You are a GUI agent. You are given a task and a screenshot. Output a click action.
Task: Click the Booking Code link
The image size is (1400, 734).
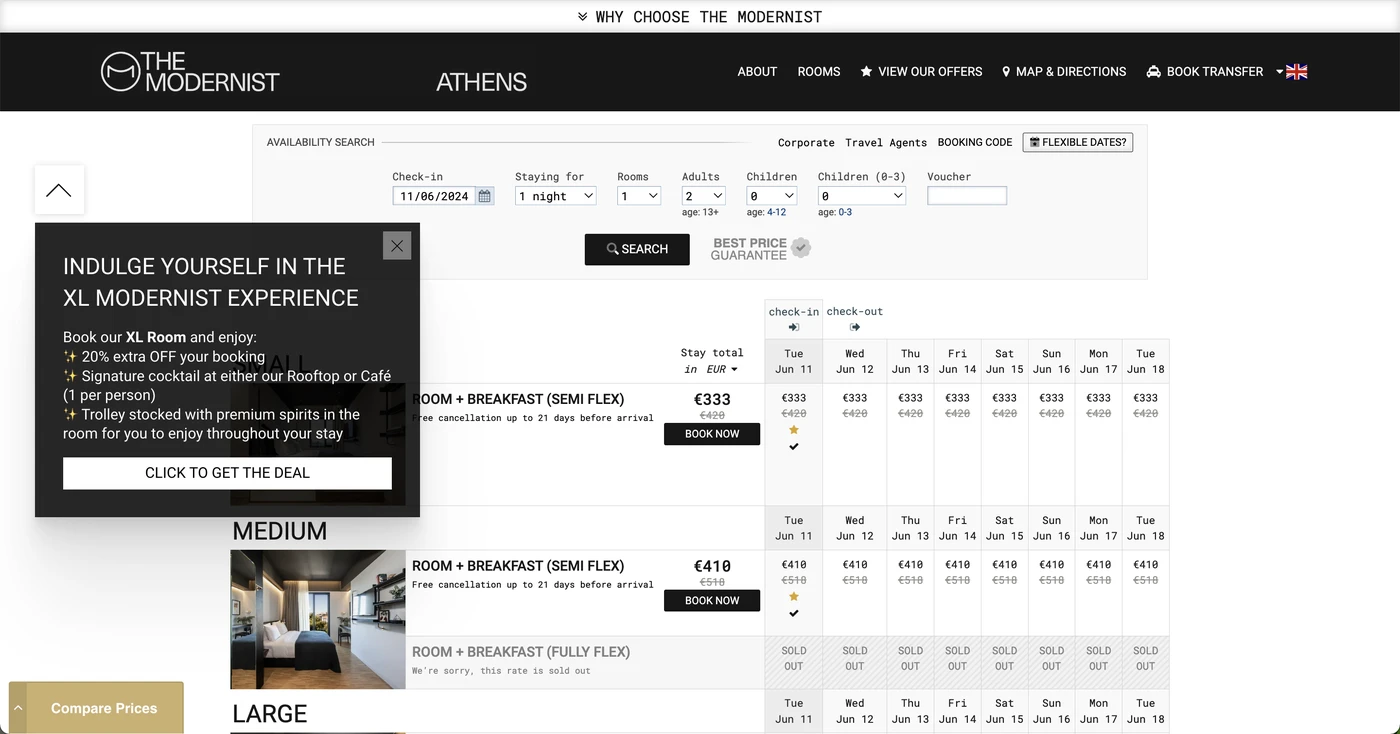click(975, 142)
